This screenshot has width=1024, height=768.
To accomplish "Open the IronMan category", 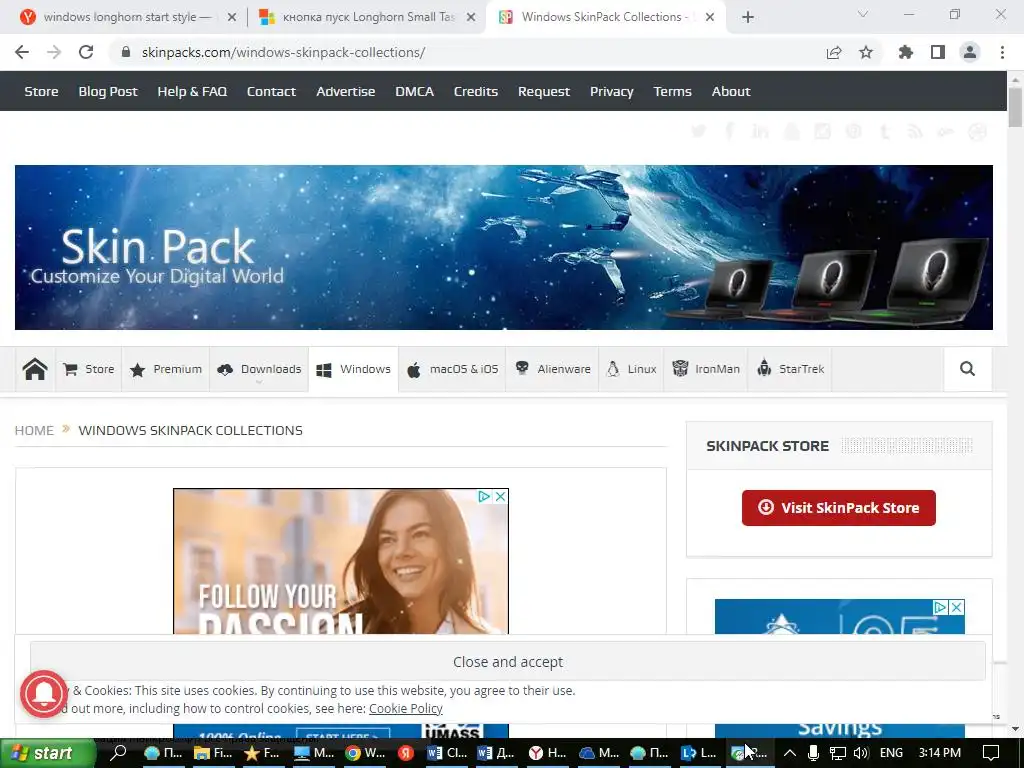I will 706,369.
